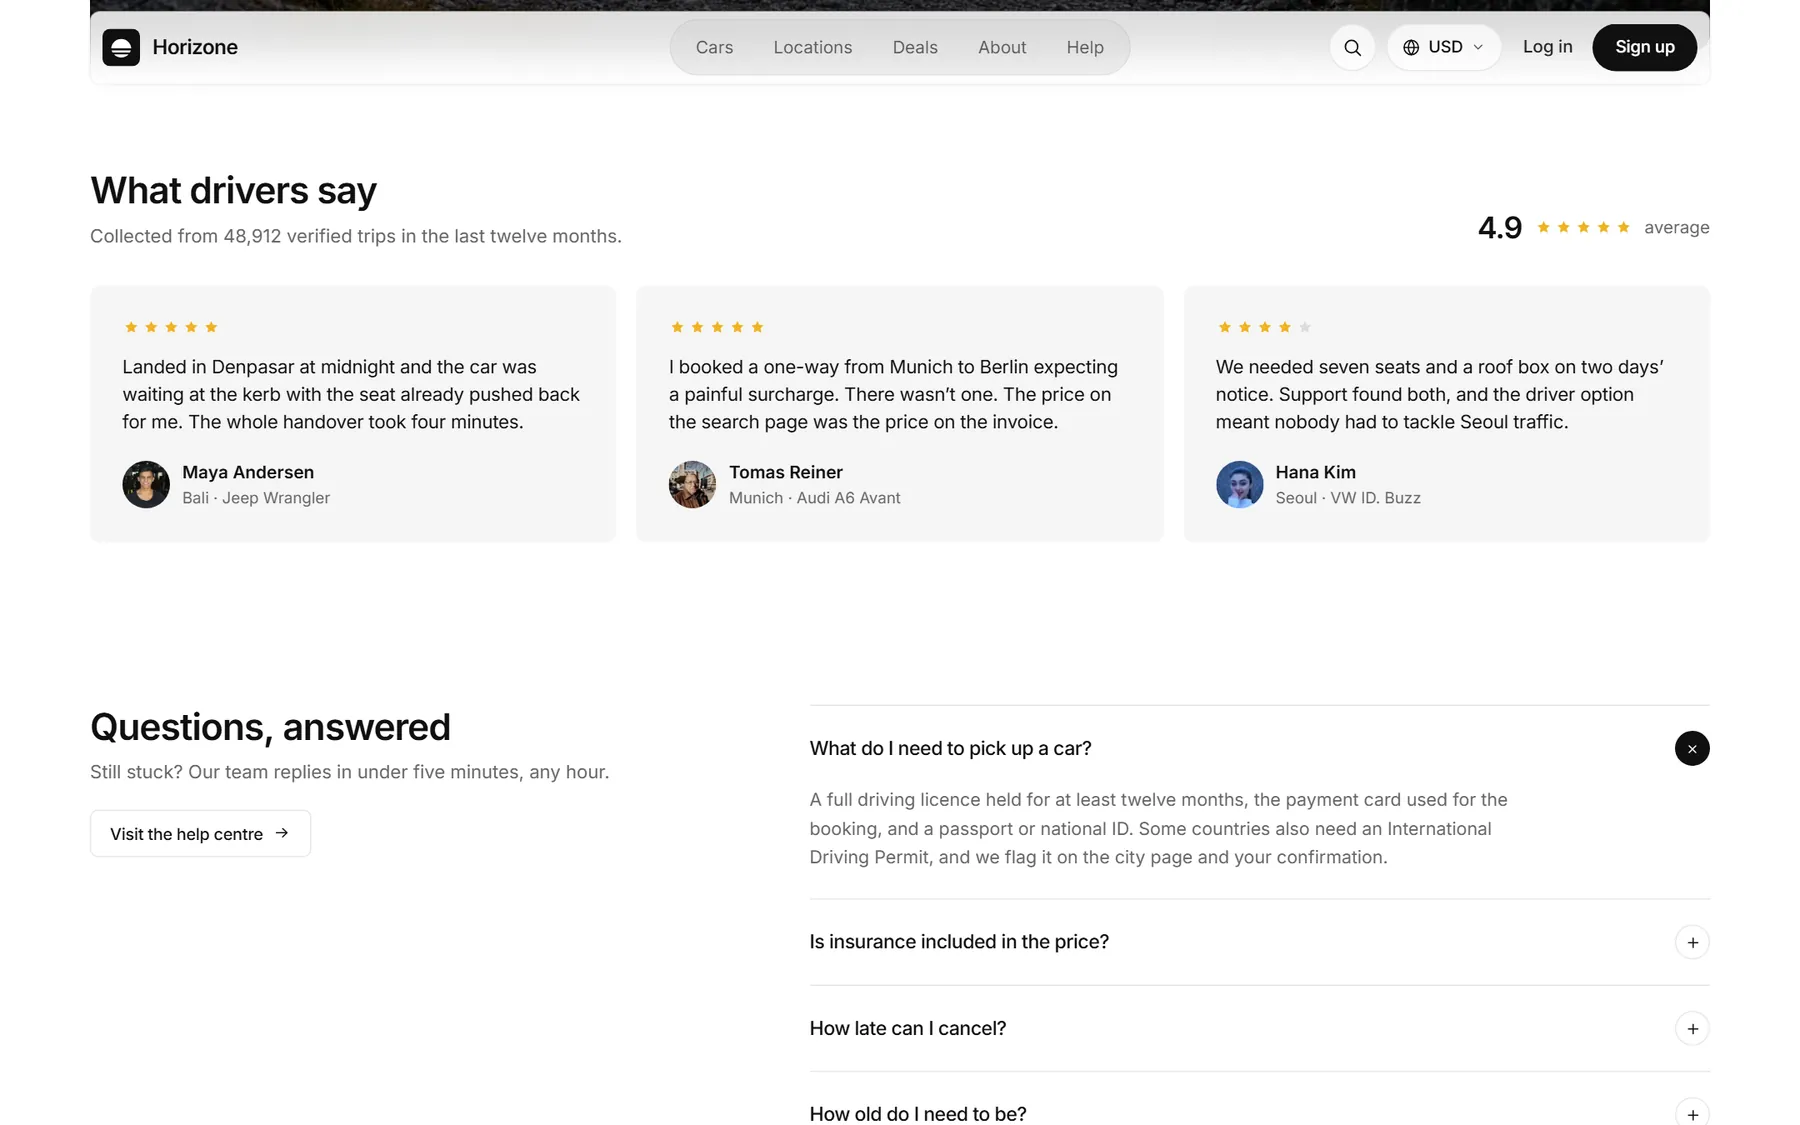Click the globe icon in currency selector
Viewport: 1800px width, 1125px height.
pos(1411,47)
